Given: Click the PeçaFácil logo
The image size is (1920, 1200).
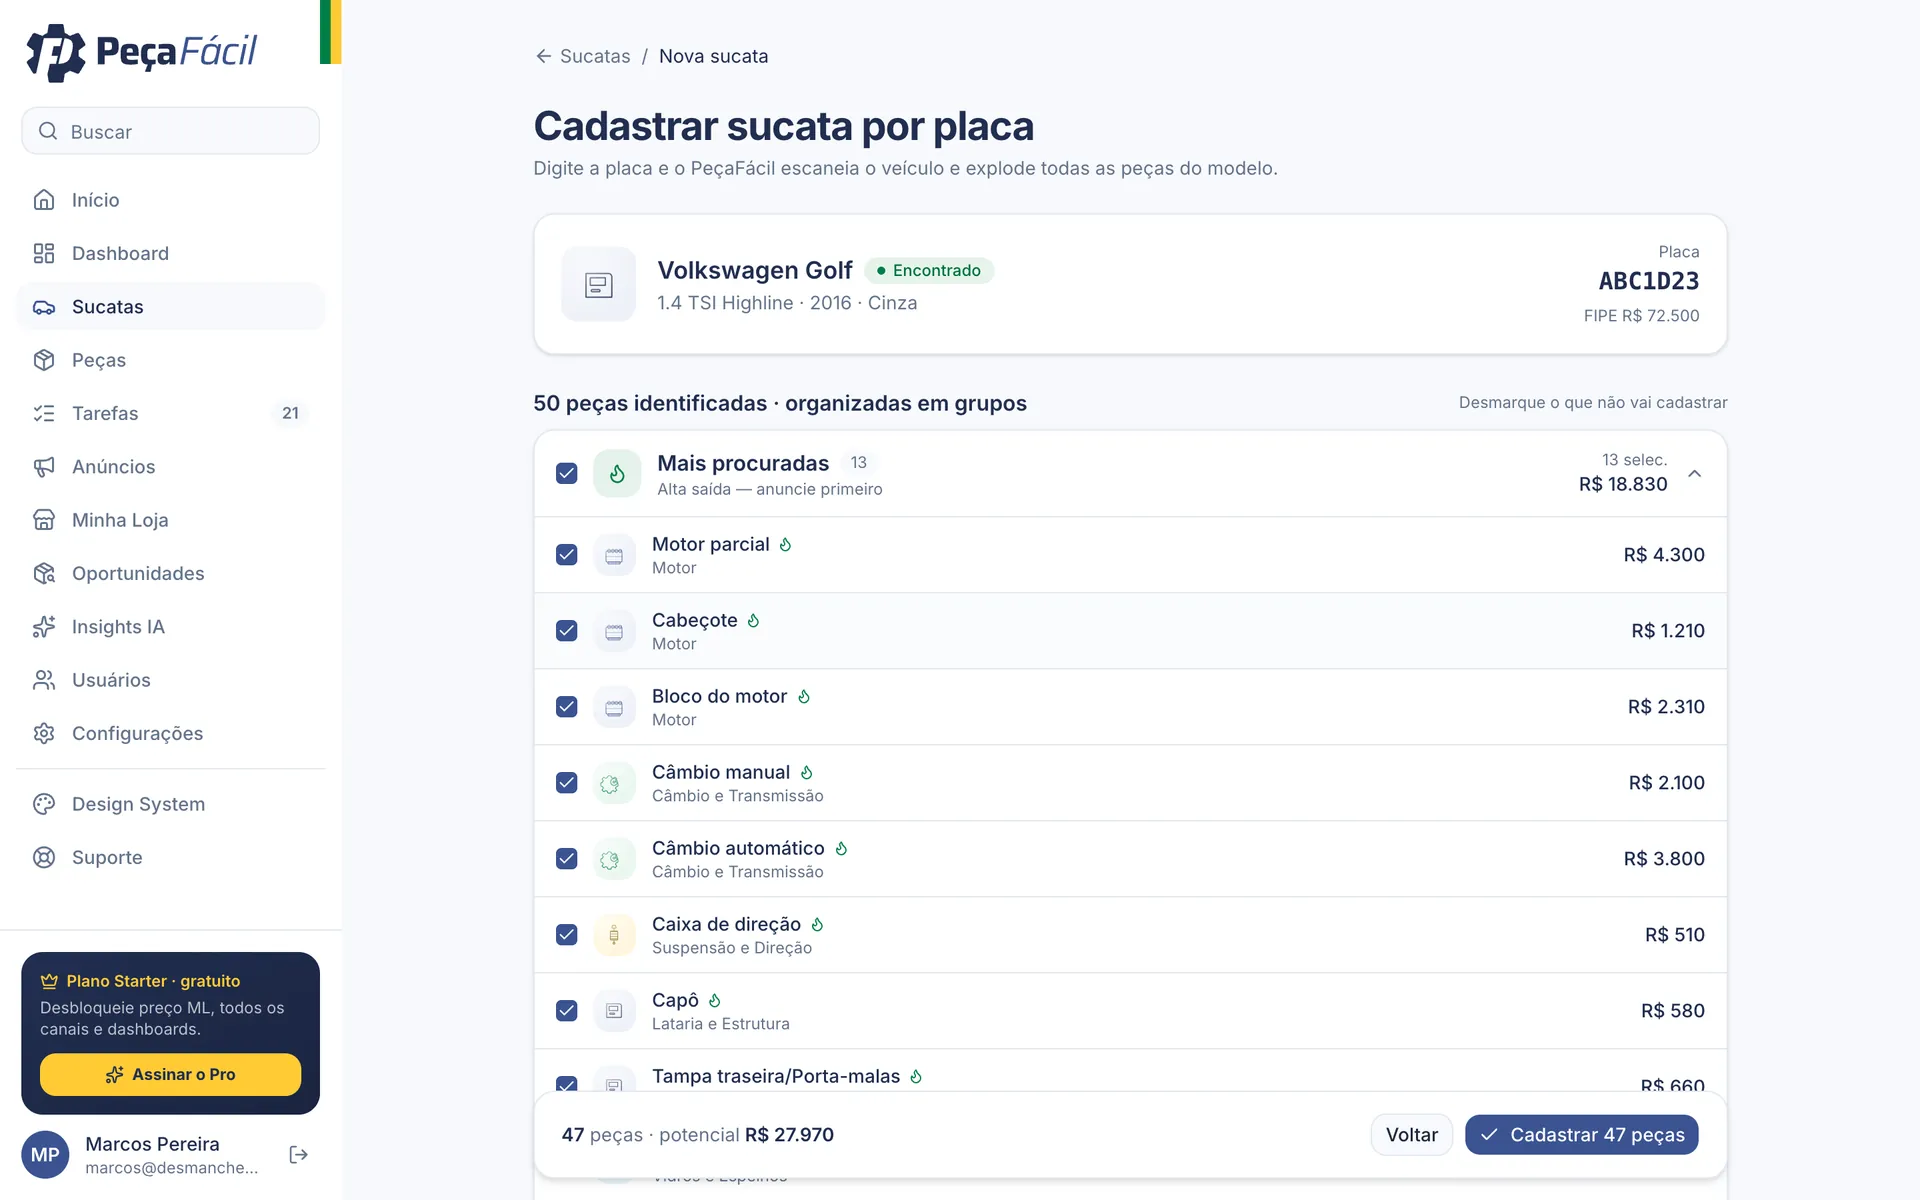Looking at the screenshot, I should click(141, 52).
